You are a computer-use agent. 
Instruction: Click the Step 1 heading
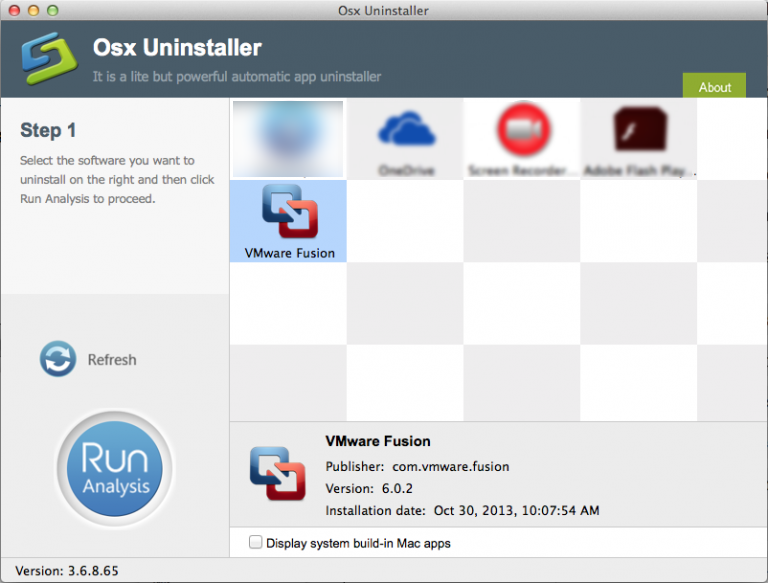(48, 130)
